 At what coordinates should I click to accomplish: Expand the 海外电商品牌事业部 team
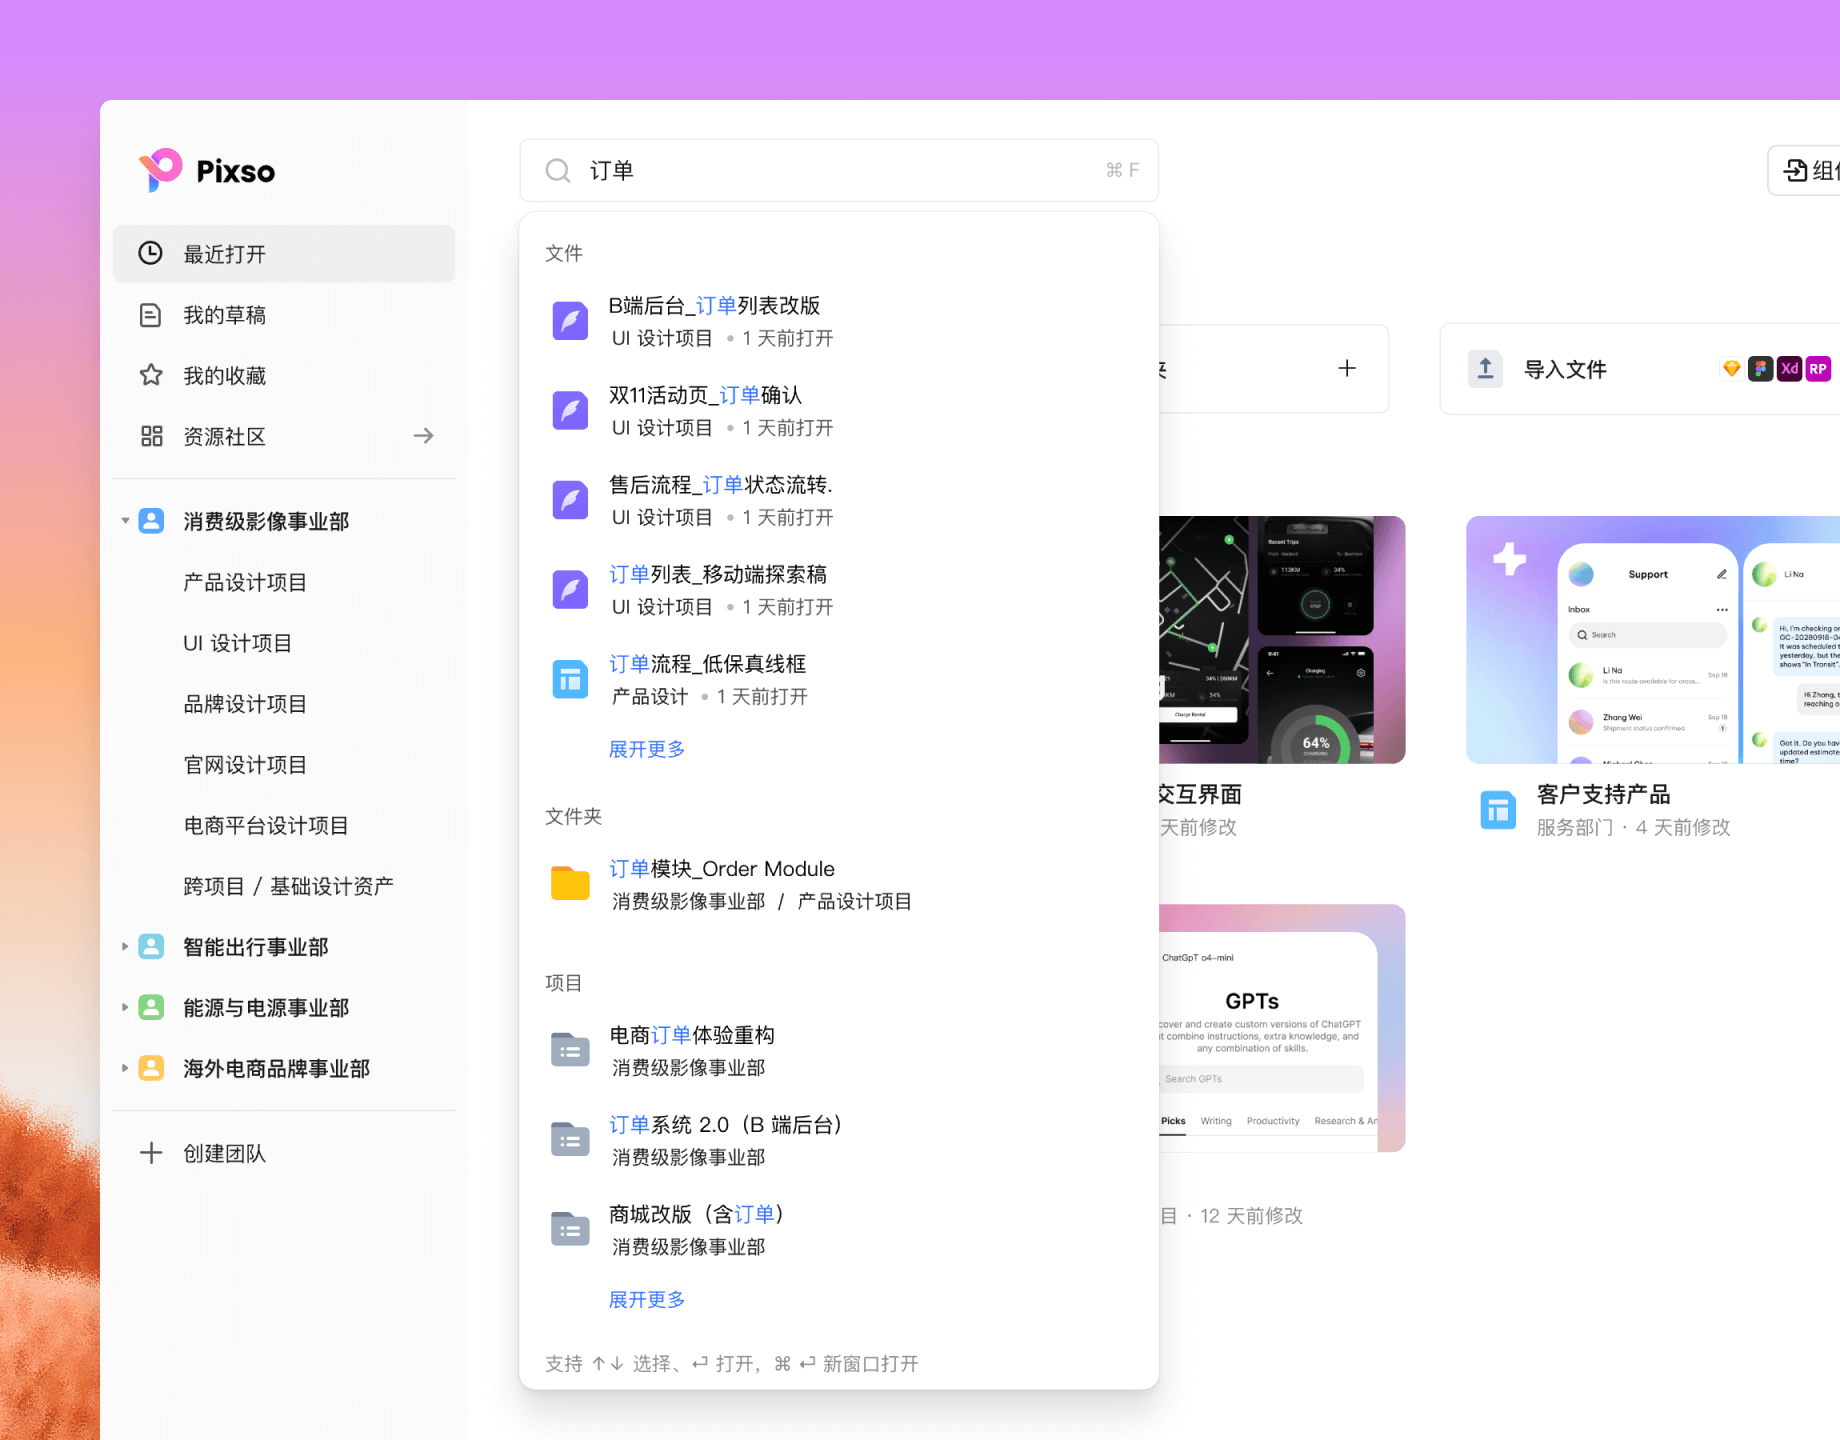coord(124,1068)
